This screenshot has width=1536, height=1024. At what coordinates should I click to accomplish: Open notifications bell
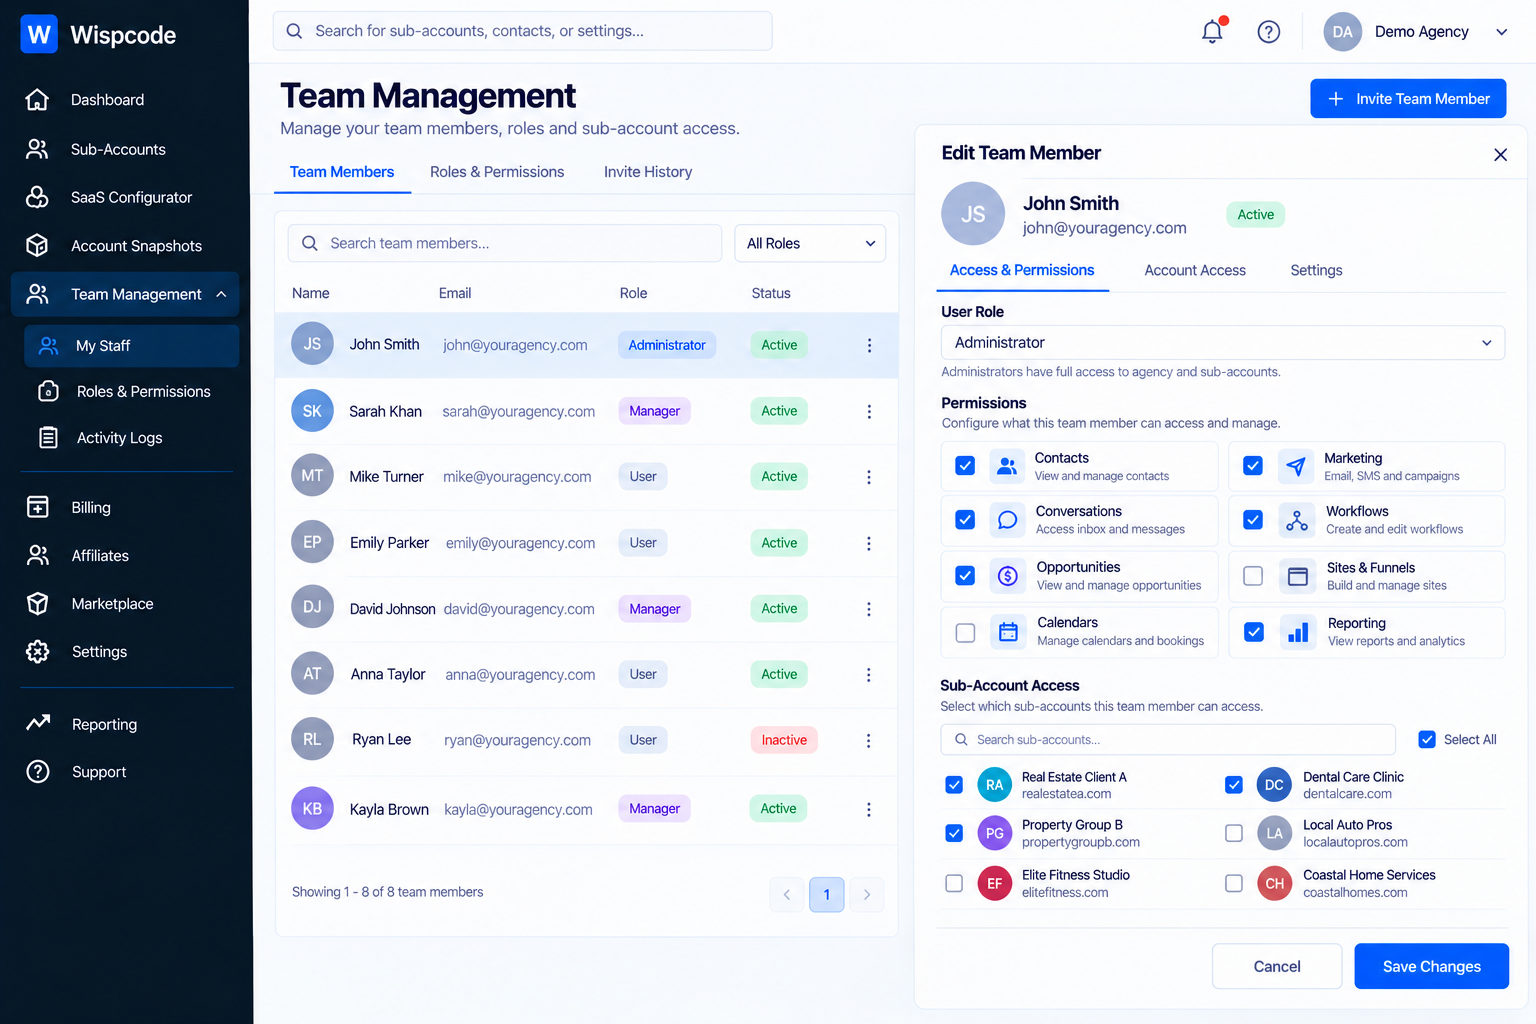click(1212, 32)
